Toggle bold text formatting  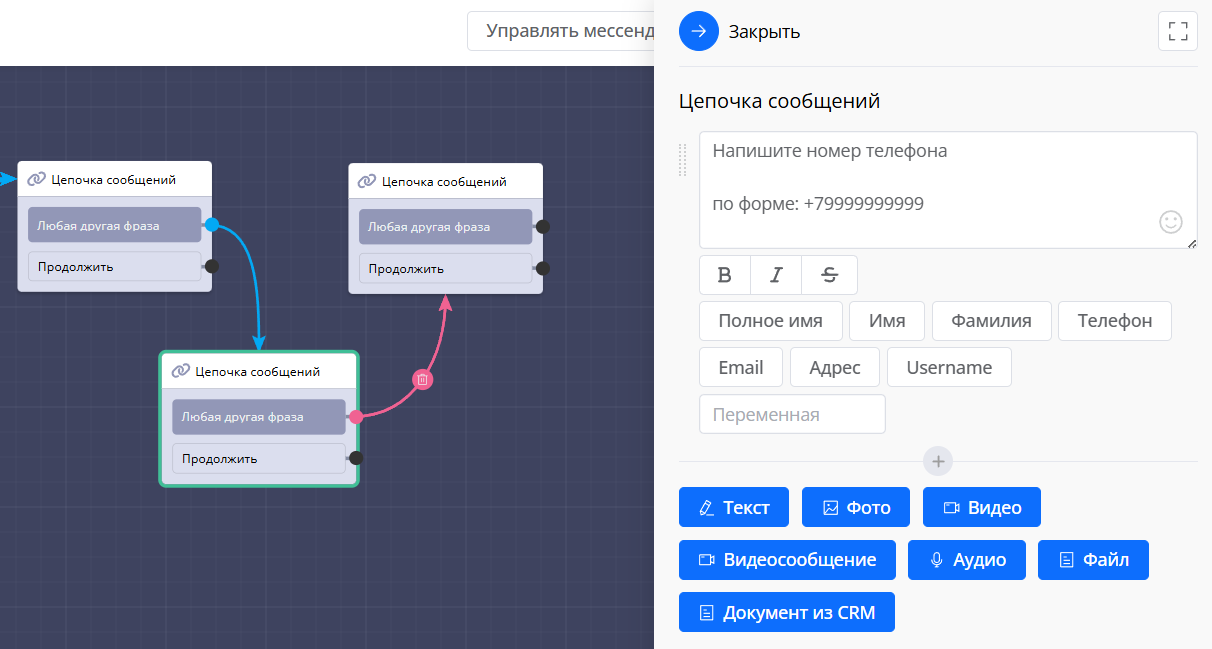(x=725, y=275)
